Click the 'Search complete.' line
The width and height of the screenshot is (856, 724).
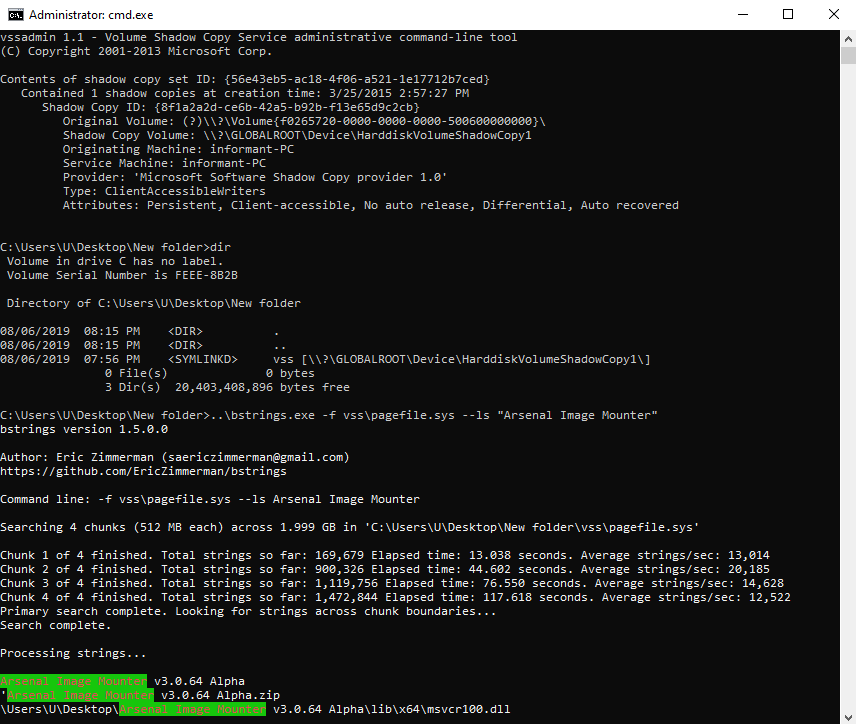(x=56, y=626)
